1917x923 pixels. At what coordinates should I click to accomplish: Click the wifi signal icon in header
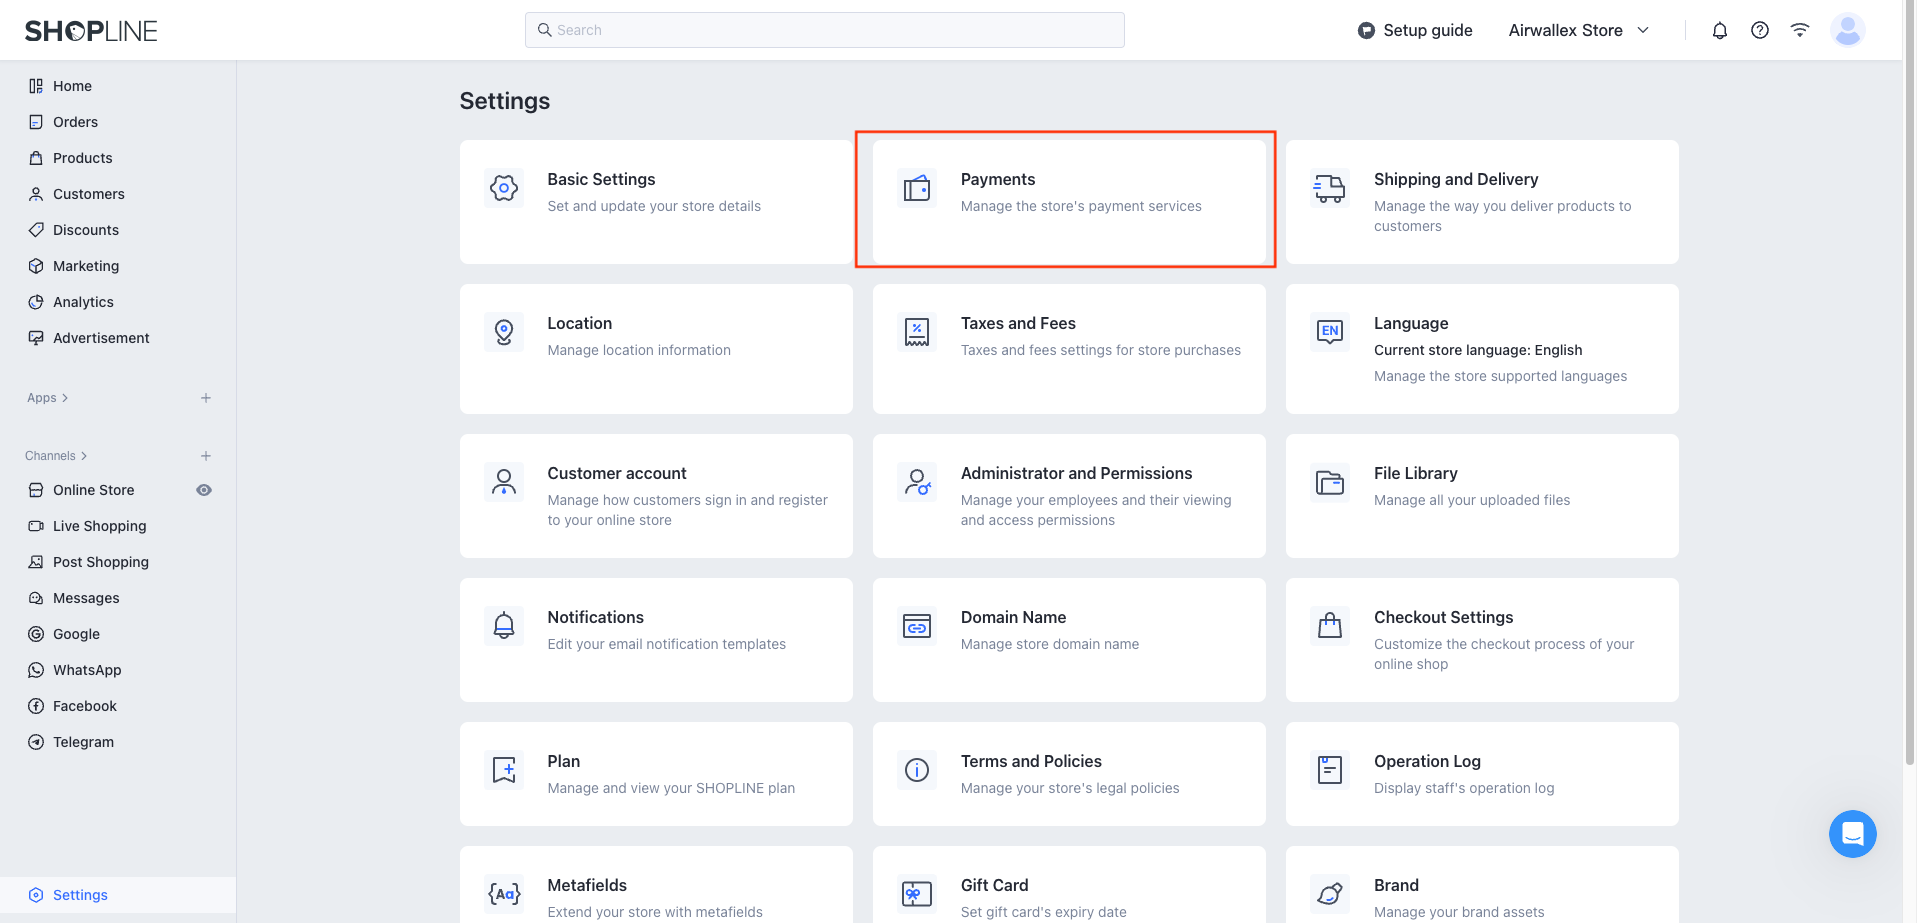point(1799,30)
